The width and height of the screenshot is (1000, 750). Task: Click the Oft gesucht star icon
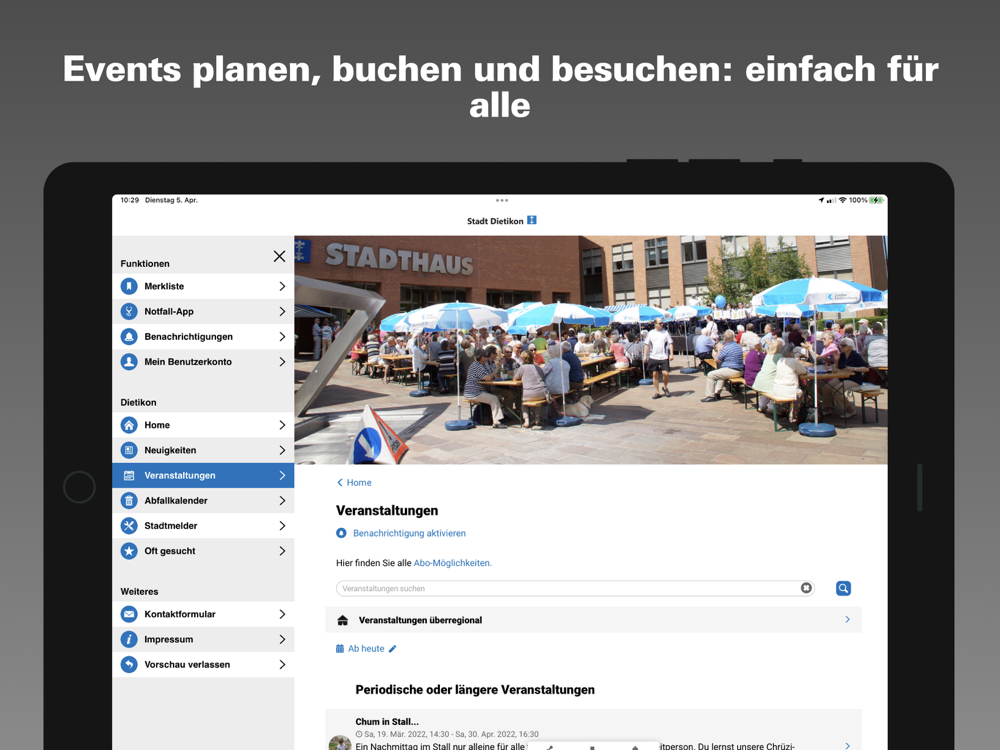129,551
